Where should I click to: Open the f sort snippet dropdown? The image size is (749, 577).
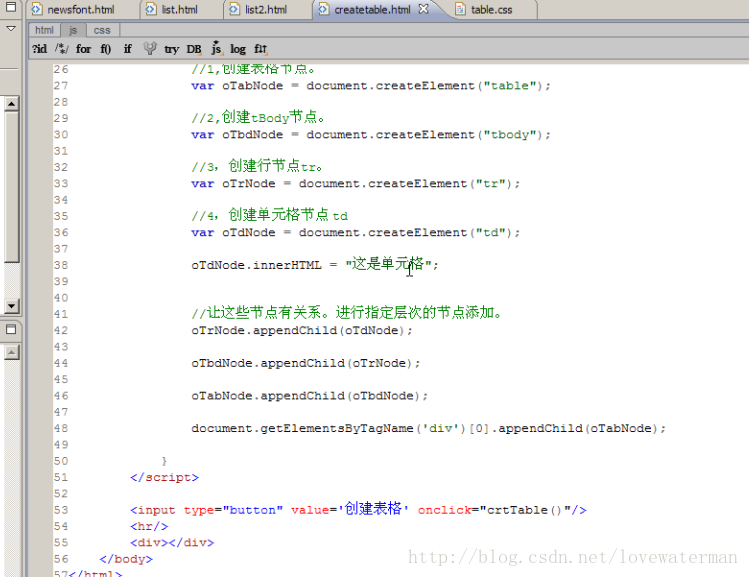(x=261, y=49)
